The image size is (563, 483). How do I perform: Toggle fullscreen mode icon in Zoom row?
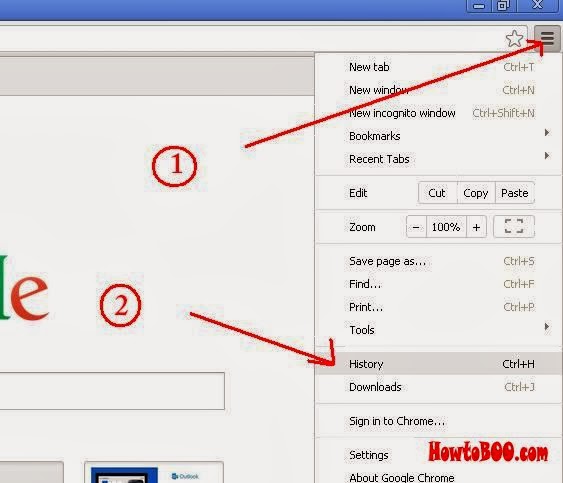(514, 227)
